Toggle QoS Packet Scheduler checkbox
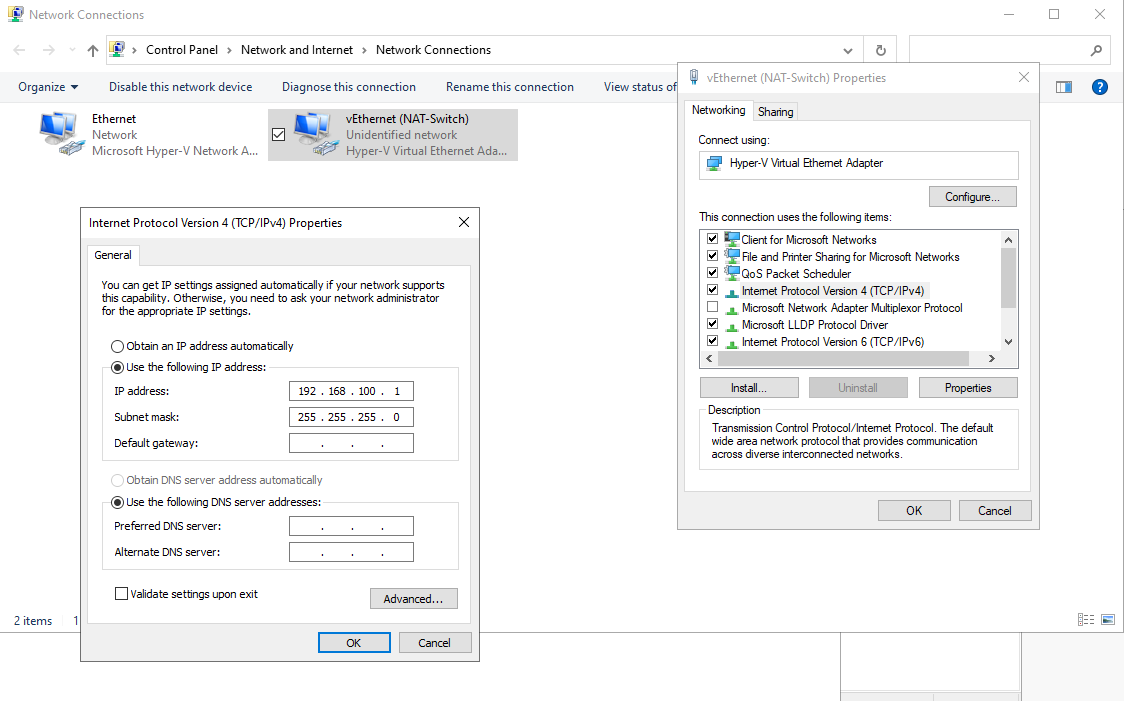 713,273
